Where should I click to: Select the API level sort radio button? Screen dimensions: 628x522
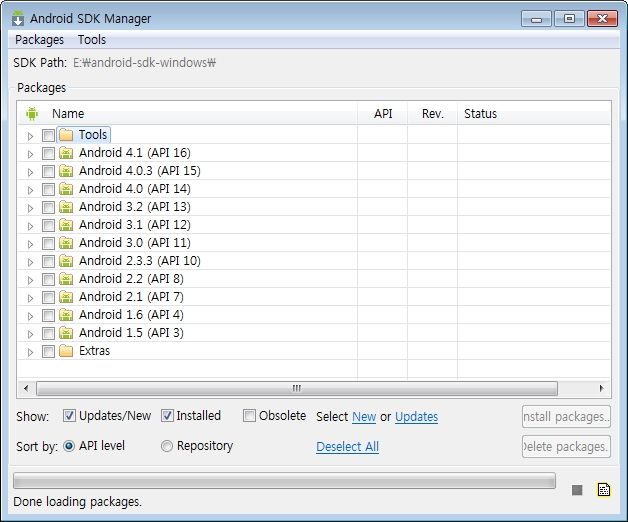(x=69, y=446)
